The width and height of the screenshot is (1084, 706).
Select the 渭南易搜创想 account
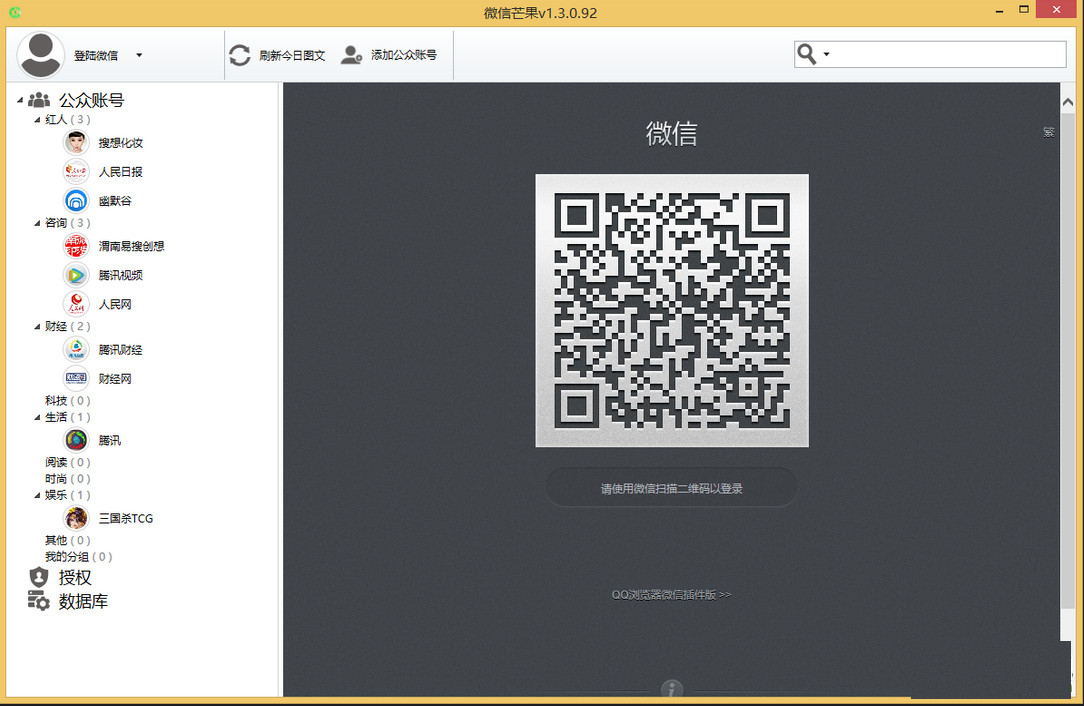[131, 246]
